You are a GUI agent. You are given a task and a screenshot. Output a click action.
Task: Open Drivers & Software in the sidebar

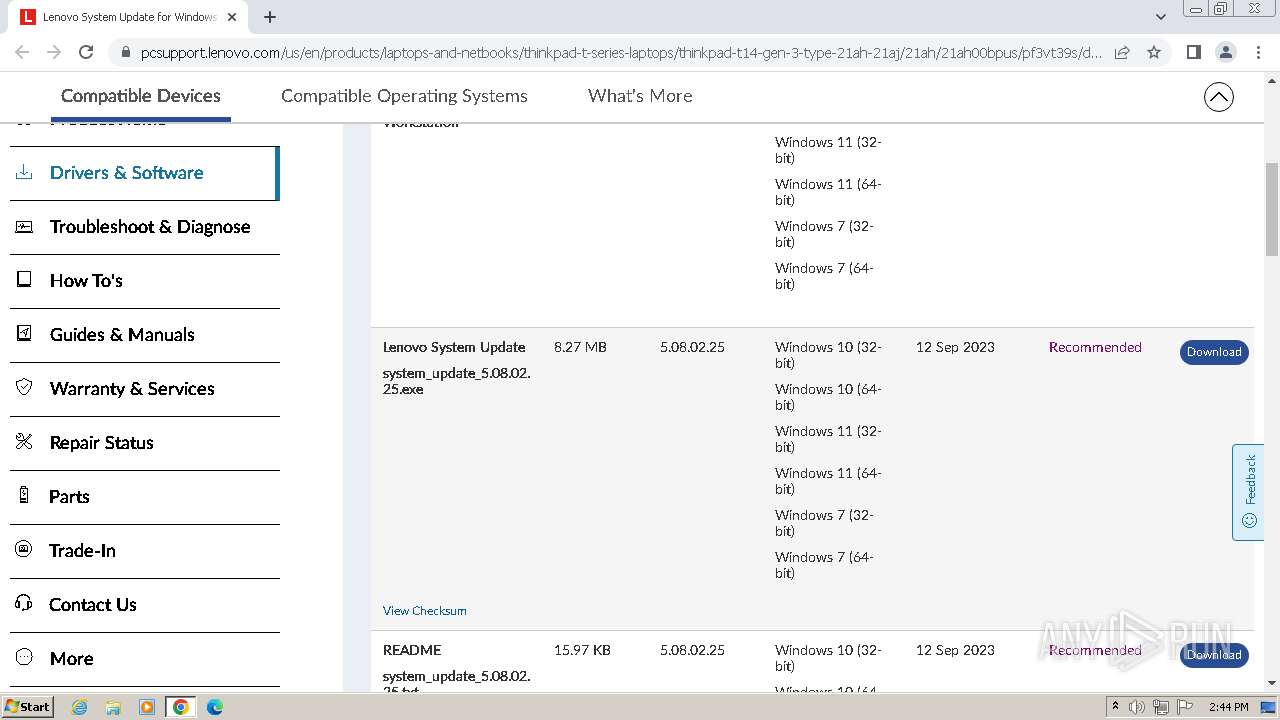(x=144, y=173)
